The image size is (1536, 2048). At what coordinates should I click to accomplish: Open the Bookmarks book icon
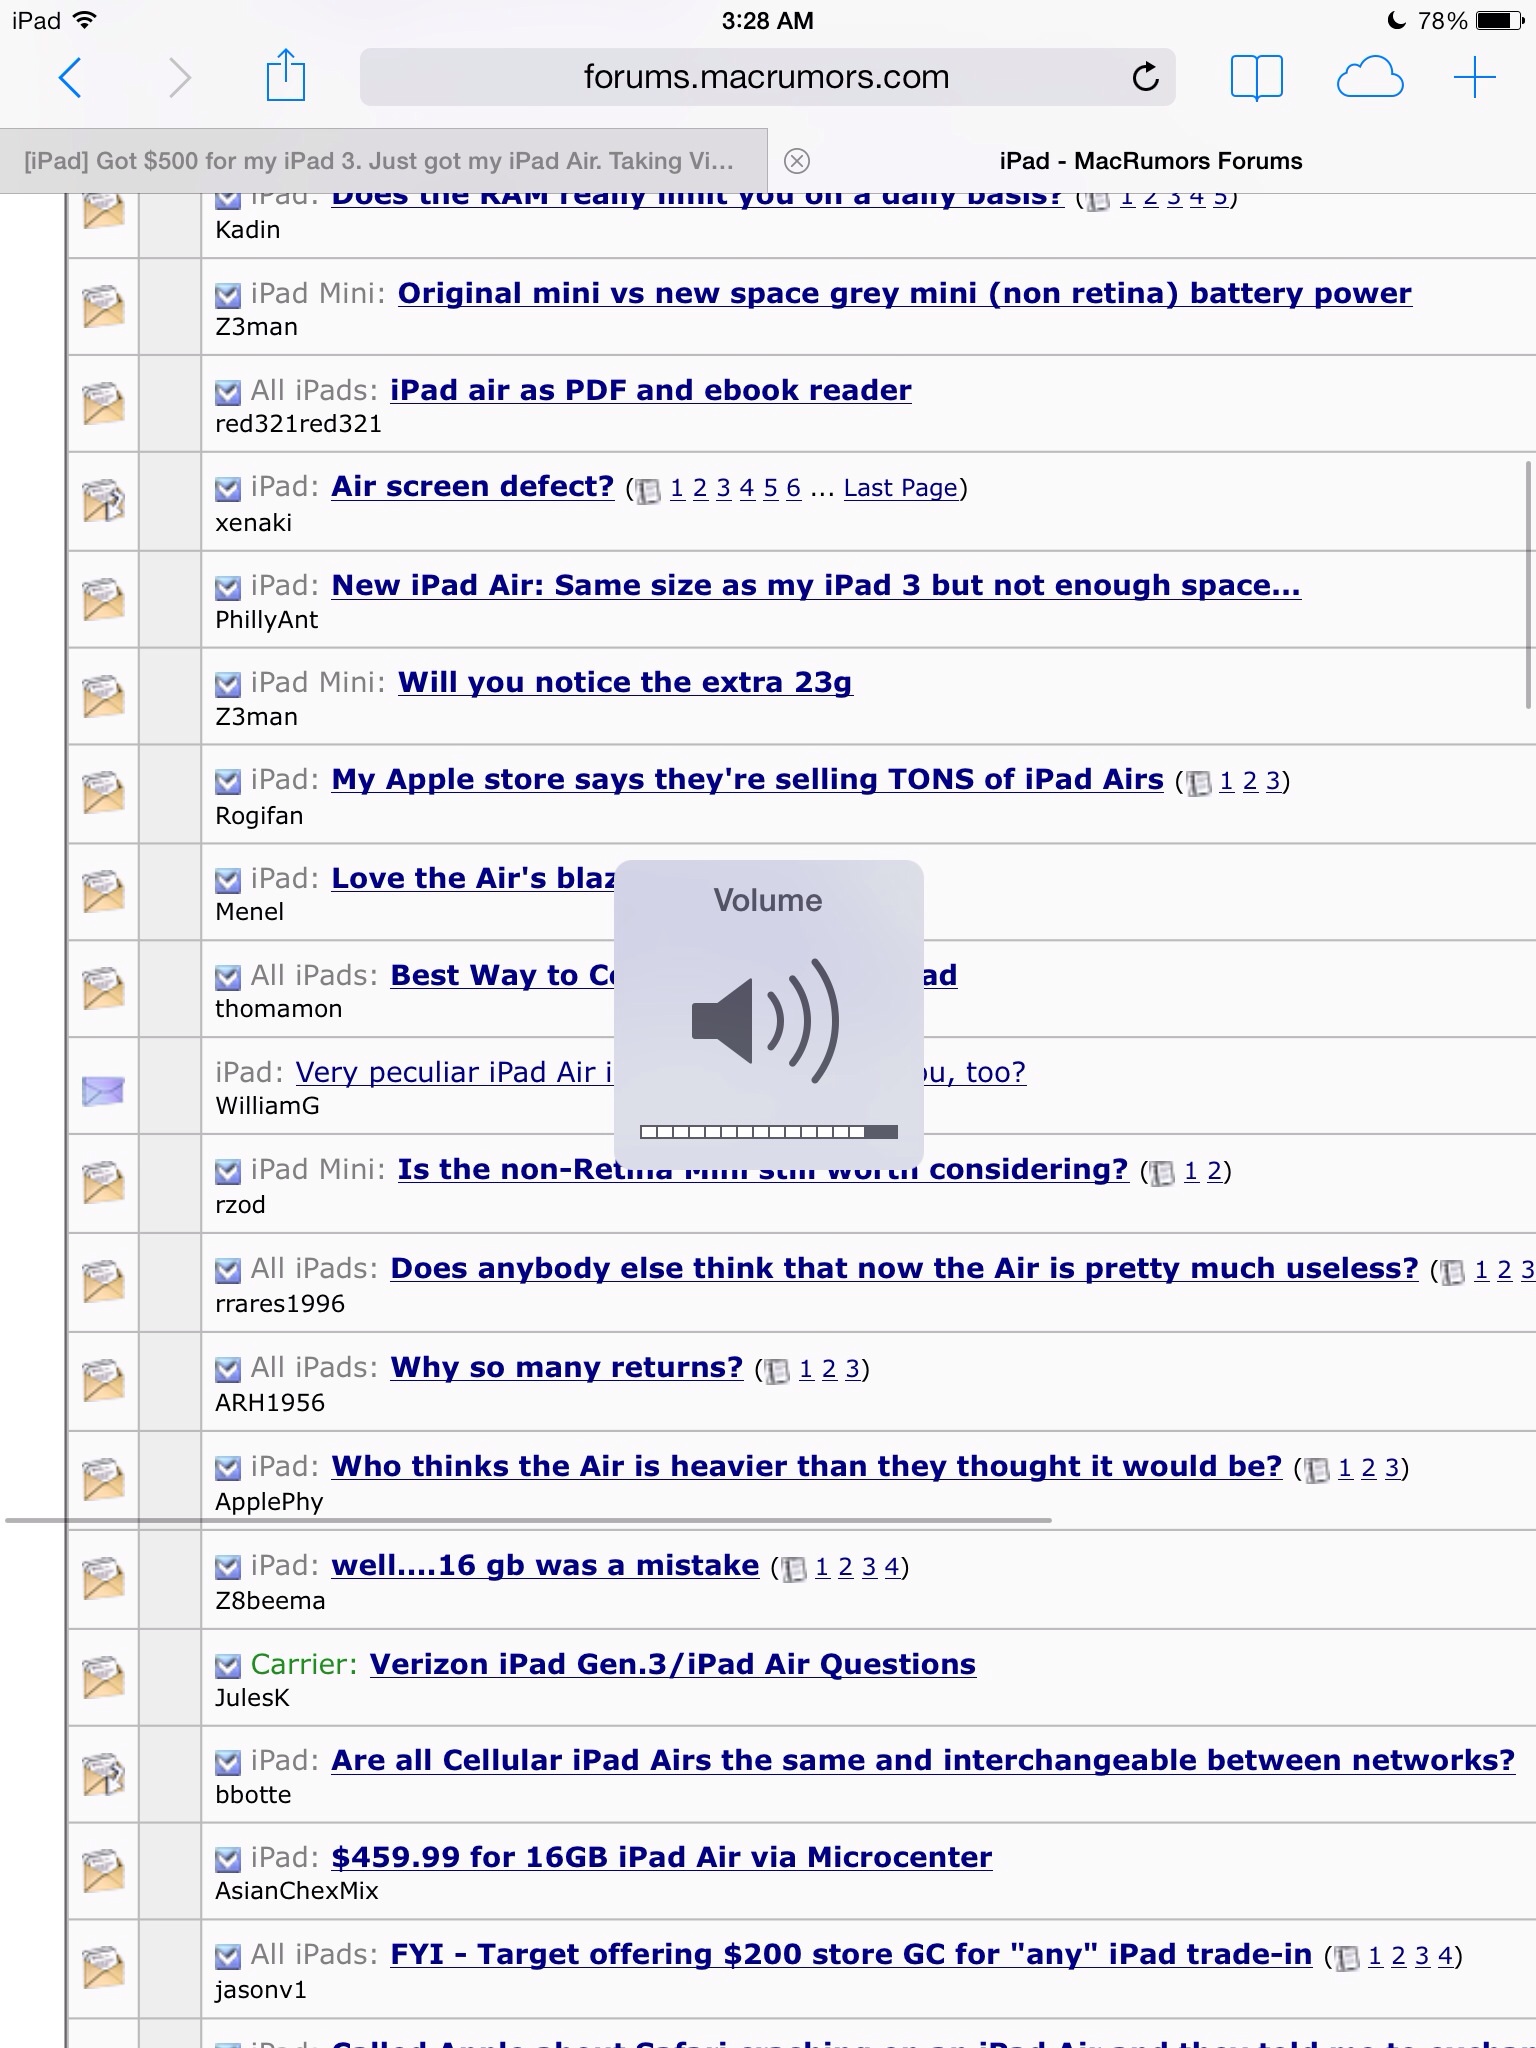(1256, 77)
